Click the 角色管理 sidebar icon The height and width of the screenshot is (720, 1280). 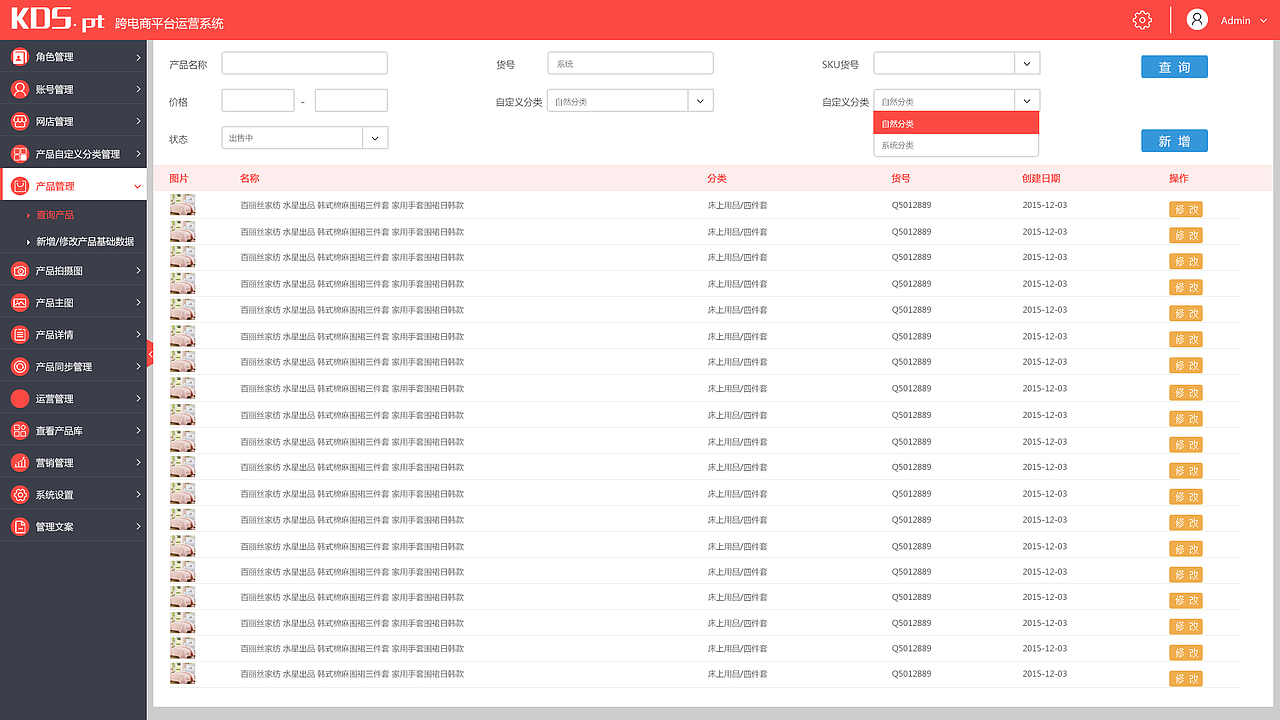(19, 57)
